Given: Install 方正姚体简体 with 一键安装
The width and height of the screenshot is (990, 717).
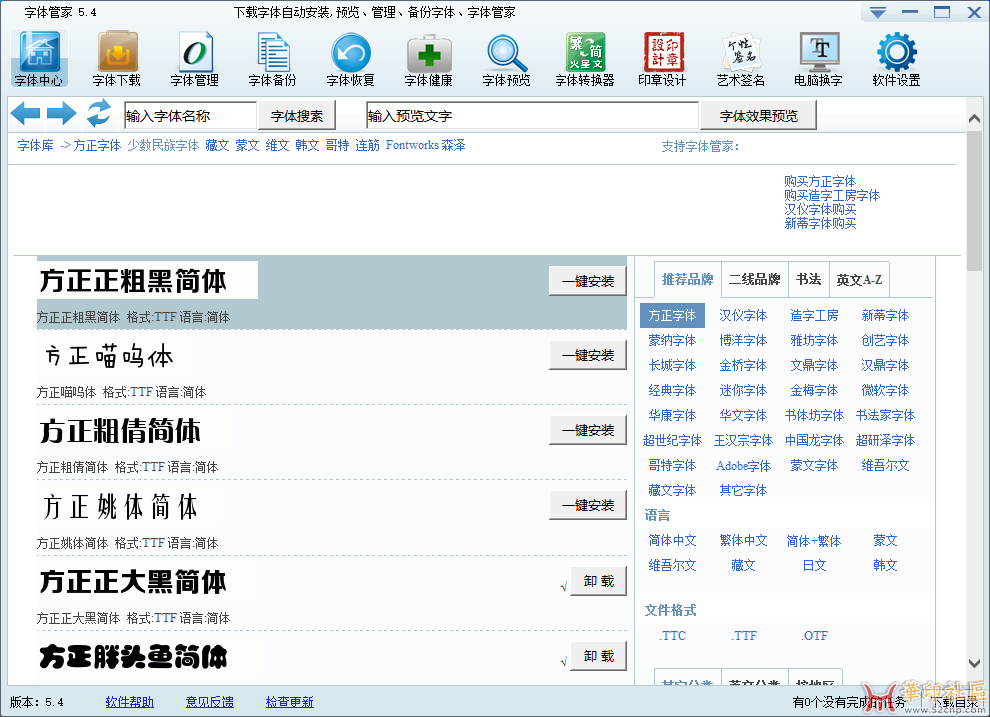Looking at the screenshot, I should (x=588, y=505).
